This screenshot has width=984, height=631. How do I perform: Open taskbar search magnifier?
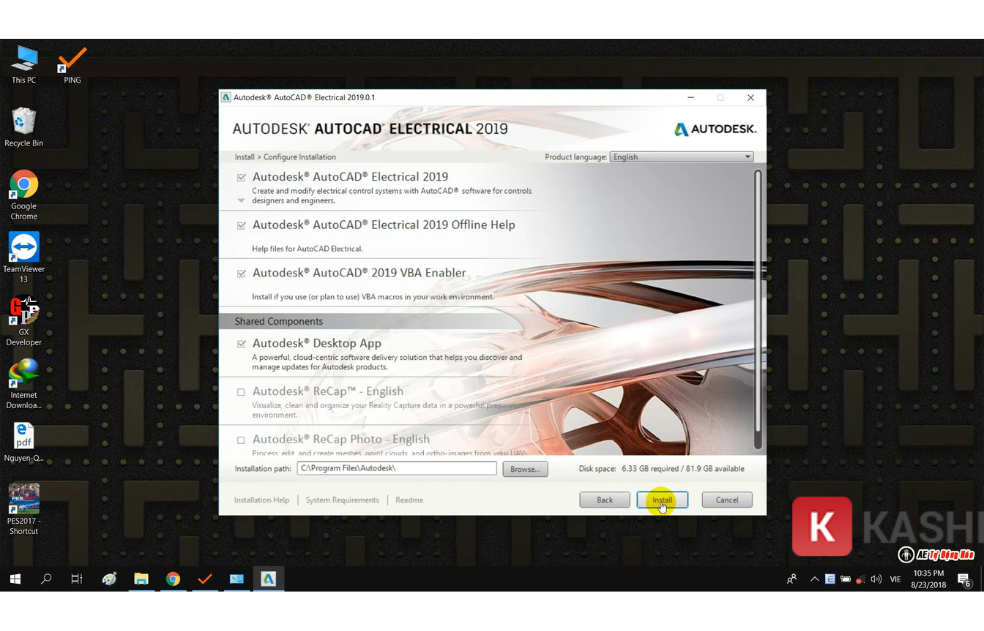(46, 579)
